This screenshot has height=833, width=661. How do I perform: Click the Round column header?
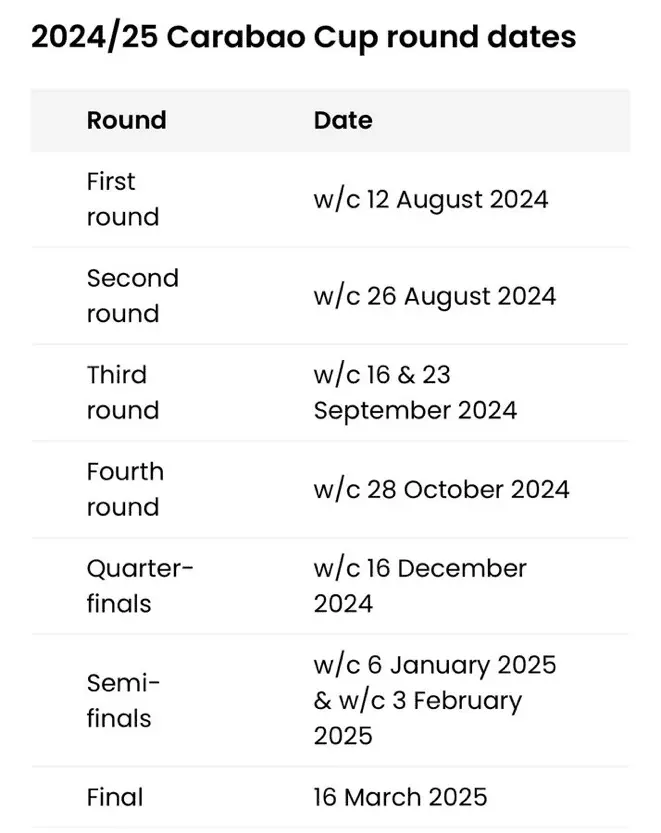point(126,120)
